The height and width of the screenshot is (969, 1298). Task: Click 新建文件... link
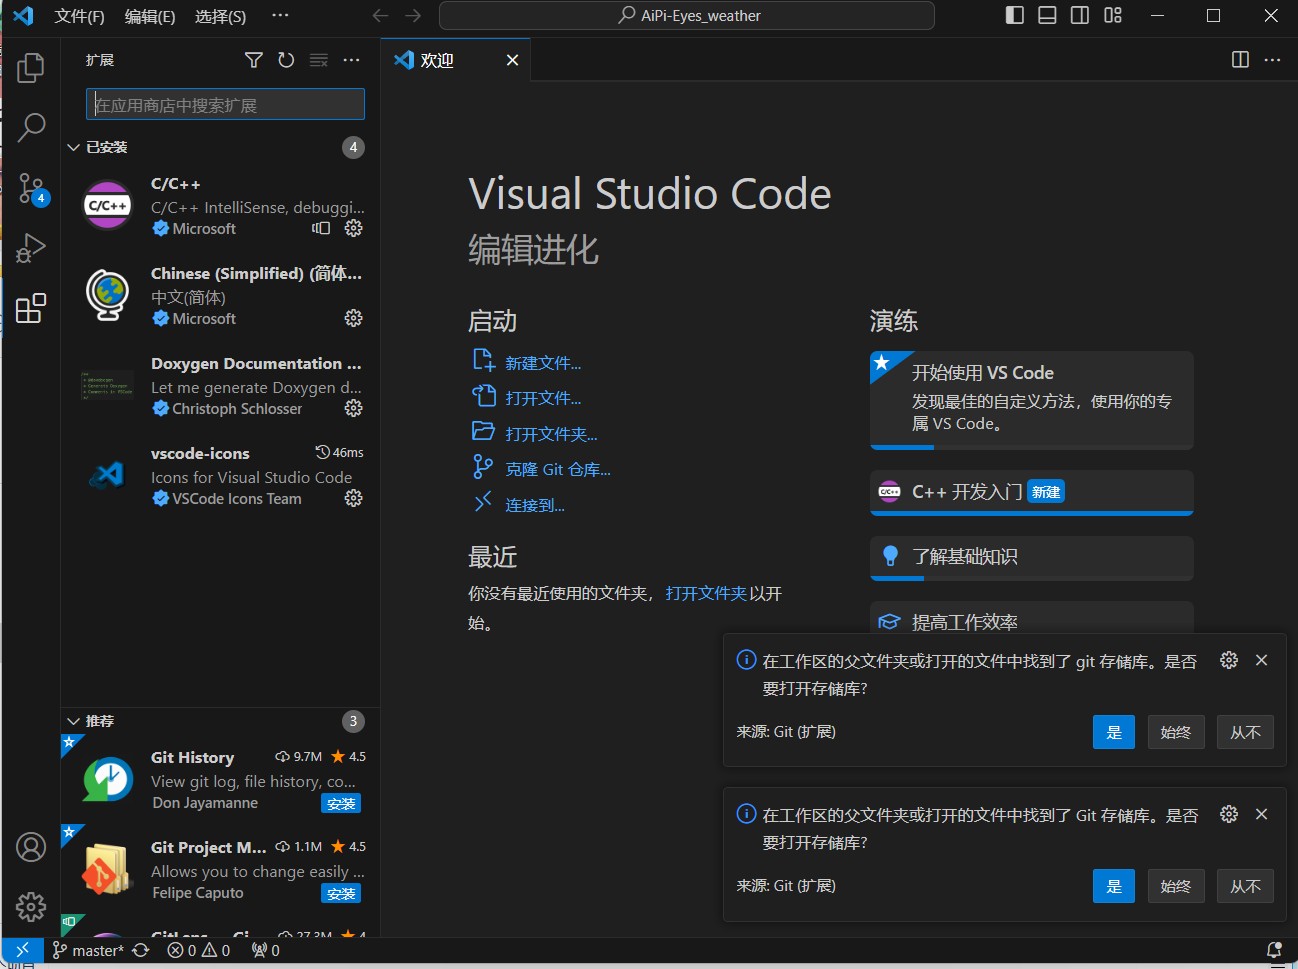point(543,363)
